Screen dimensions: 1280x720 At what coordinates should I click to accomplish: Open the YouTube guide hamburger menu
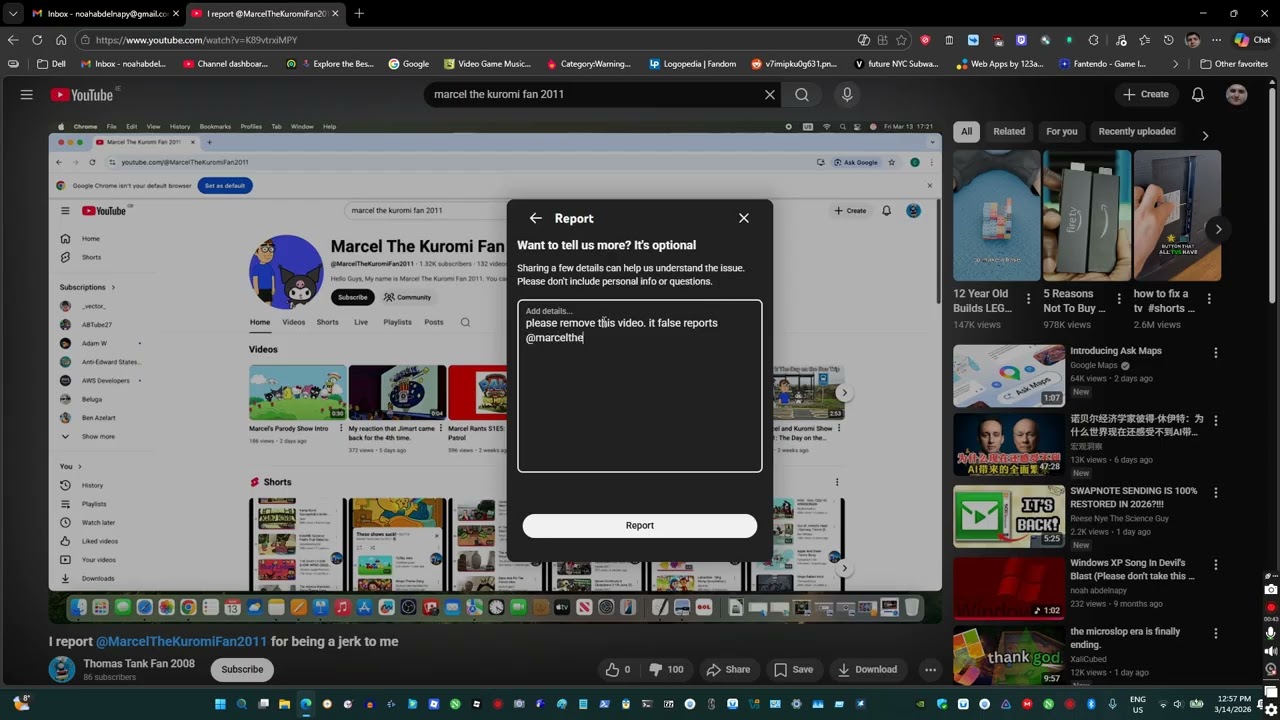[x=26, y=94]
